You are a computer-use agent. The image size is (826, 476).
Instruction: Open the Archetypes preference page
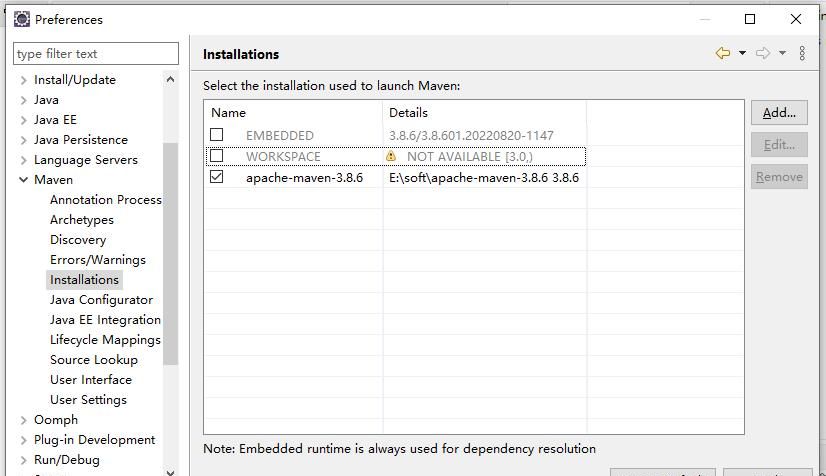82,220
